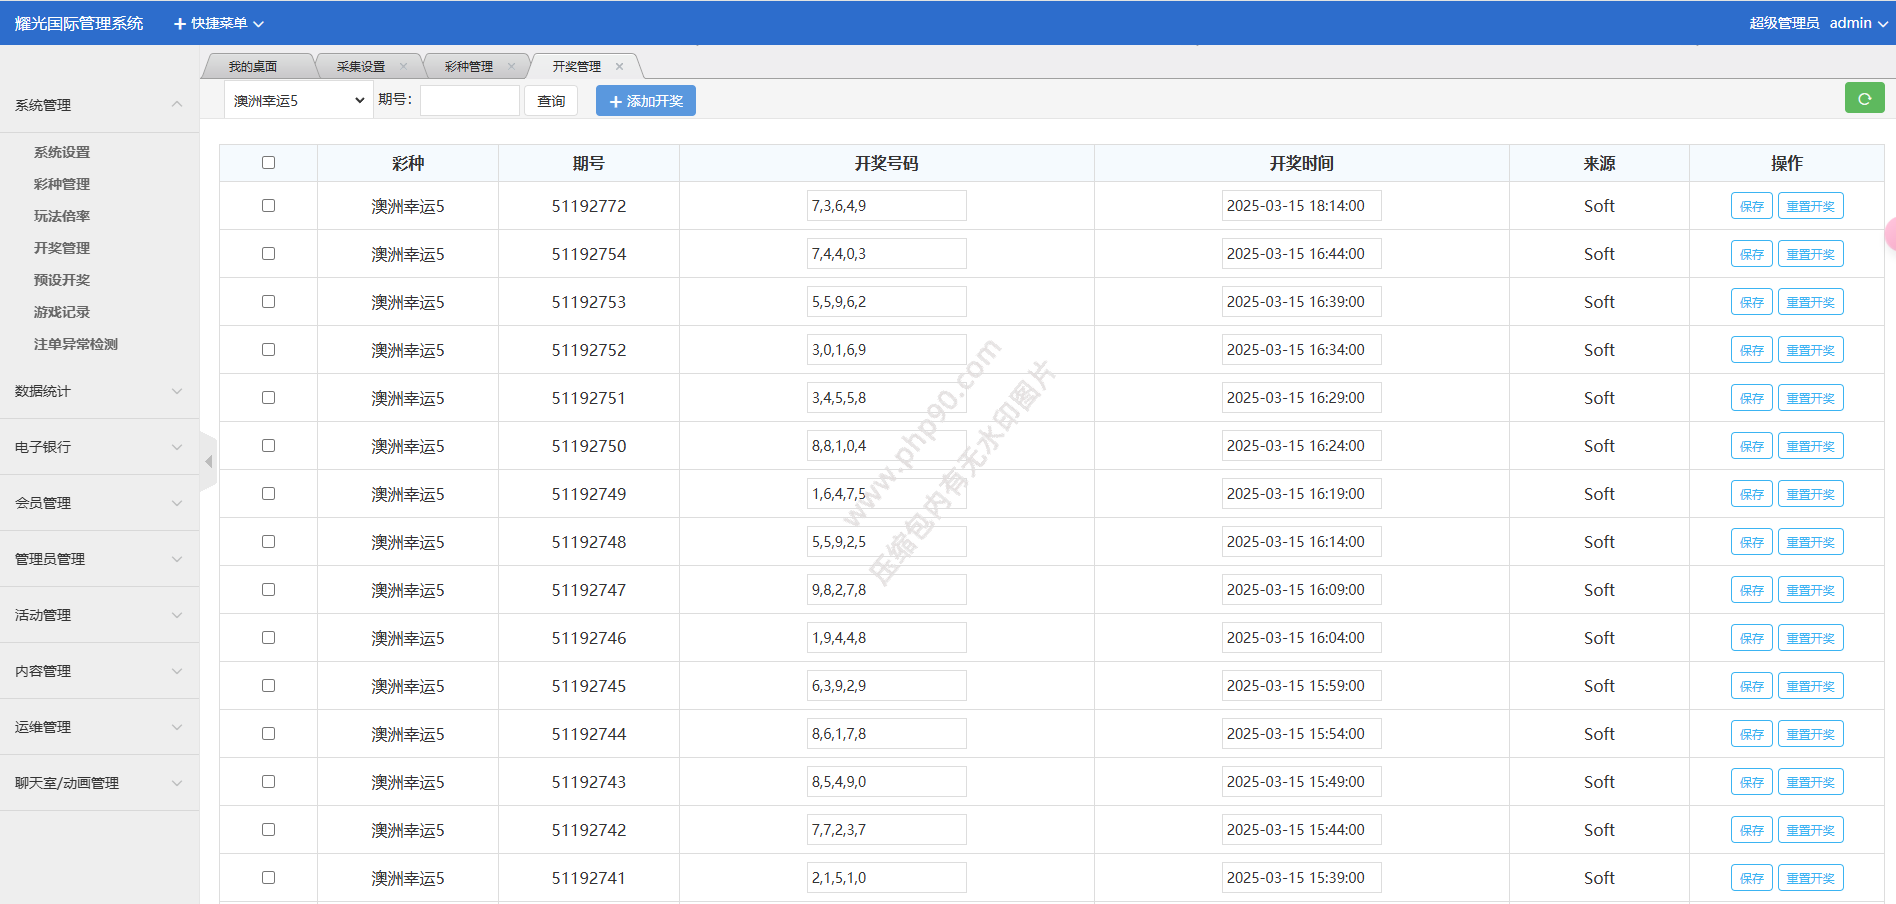
Task: Focus the 期号 search input field
Action: click(469, 101)
